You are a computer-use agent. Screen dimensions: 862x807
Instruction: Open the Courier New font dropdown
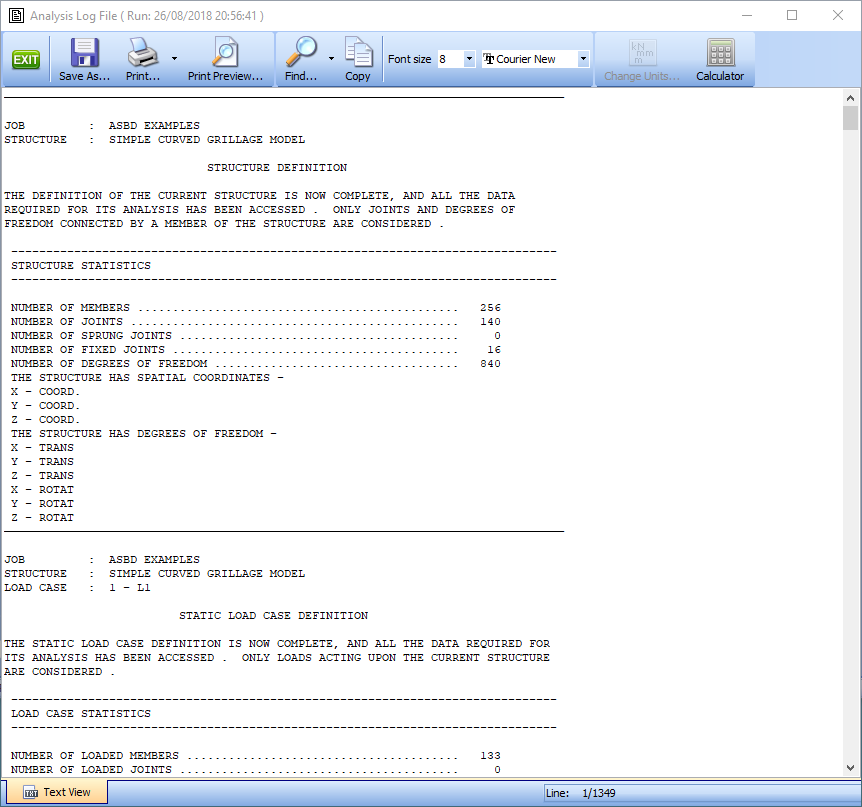coord(583,59)
